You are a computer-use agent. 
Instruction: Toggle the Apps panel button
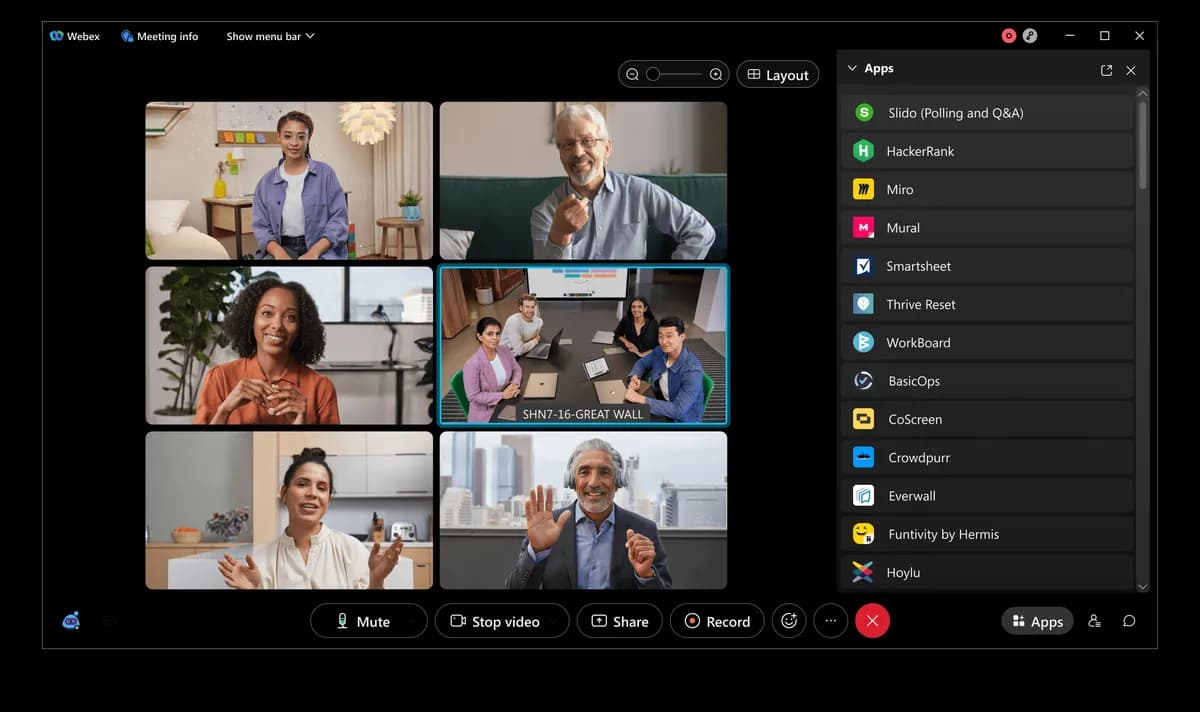click(x=1037, y=621)
